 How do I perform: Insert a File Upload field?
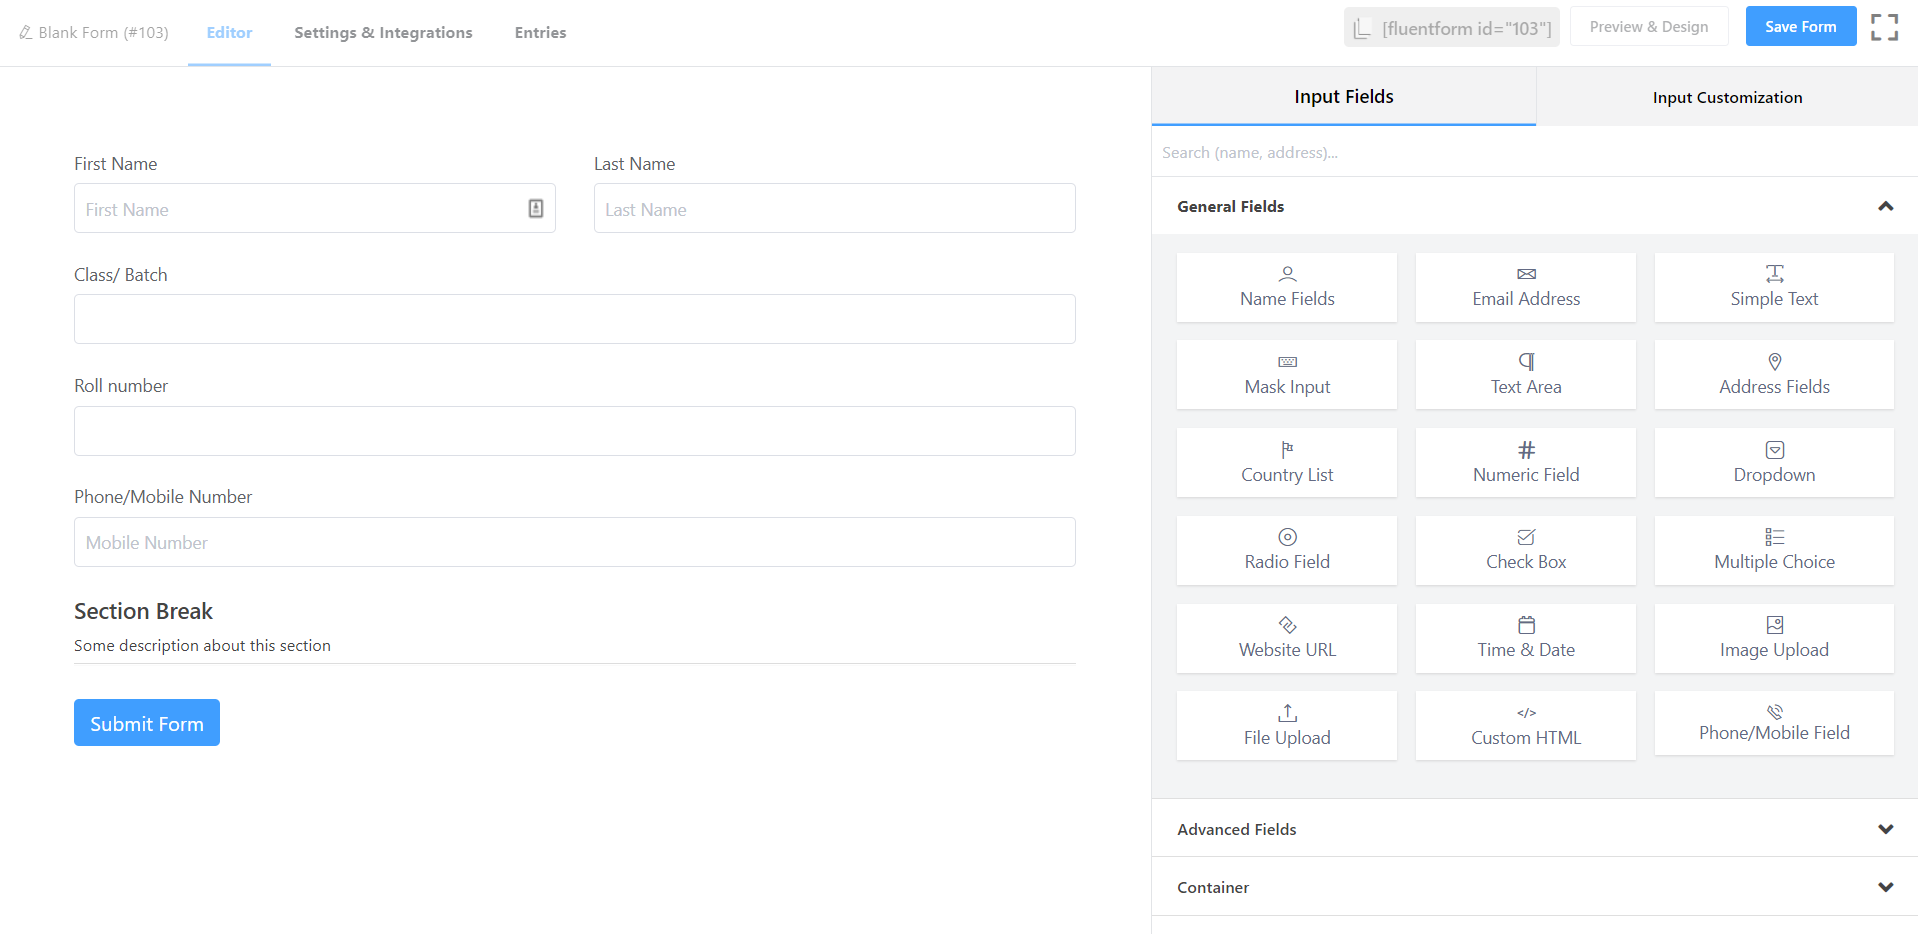pyautogui.click(x=1286, y=727)
